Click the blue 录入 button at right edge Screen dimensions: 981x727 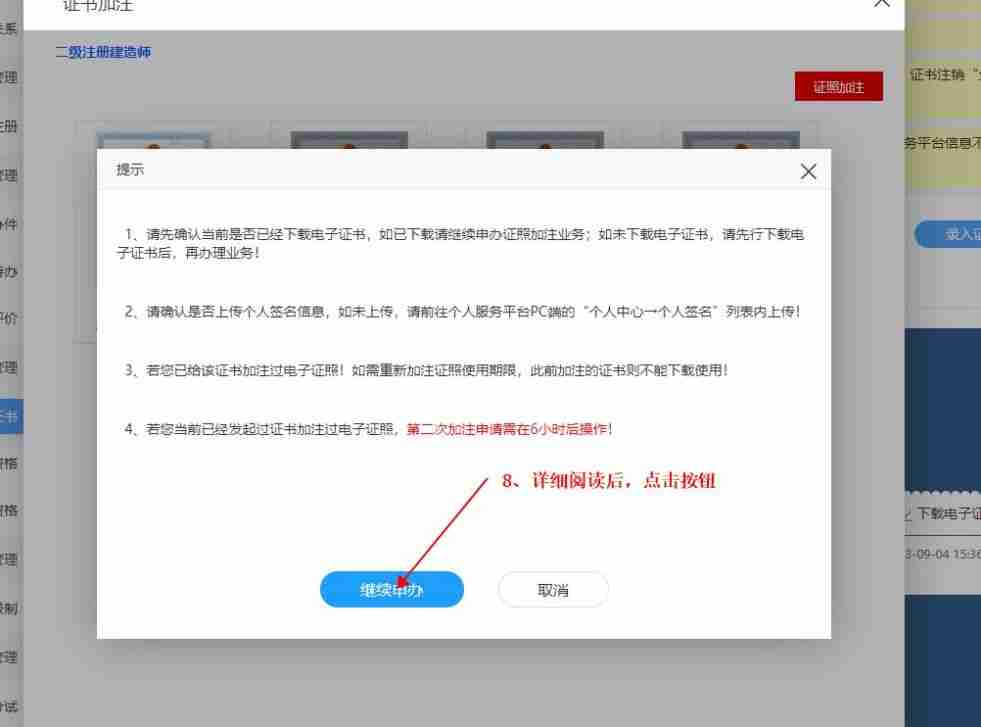tap(950, 234)
